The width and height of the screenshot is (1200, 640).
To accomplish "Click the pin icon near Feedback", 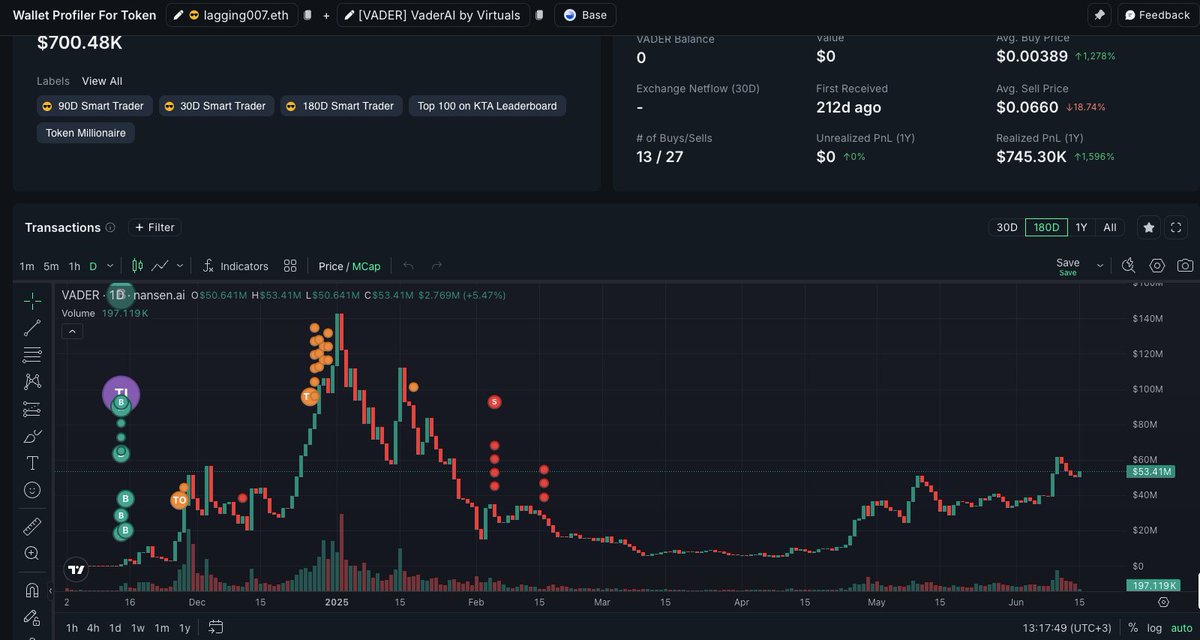I will coord(1099,15).
